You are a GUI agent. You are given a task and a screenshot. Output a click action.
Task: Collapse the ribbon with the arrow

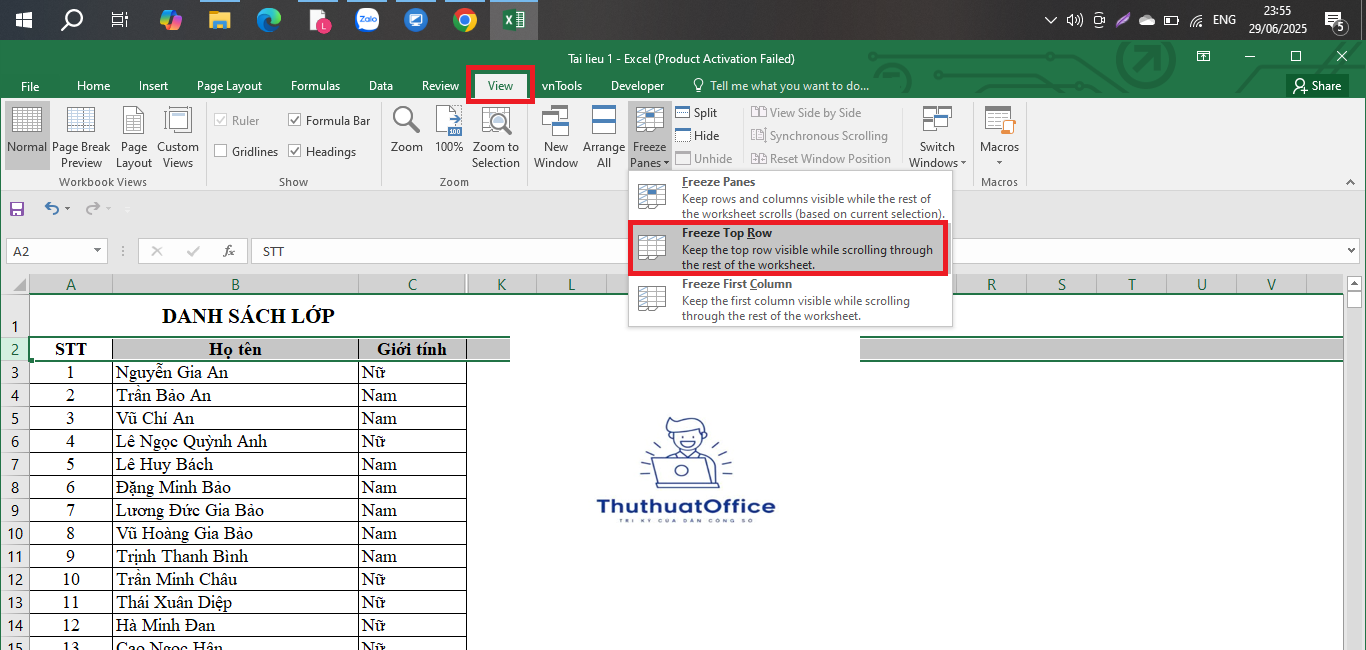tap(1350, 183)
